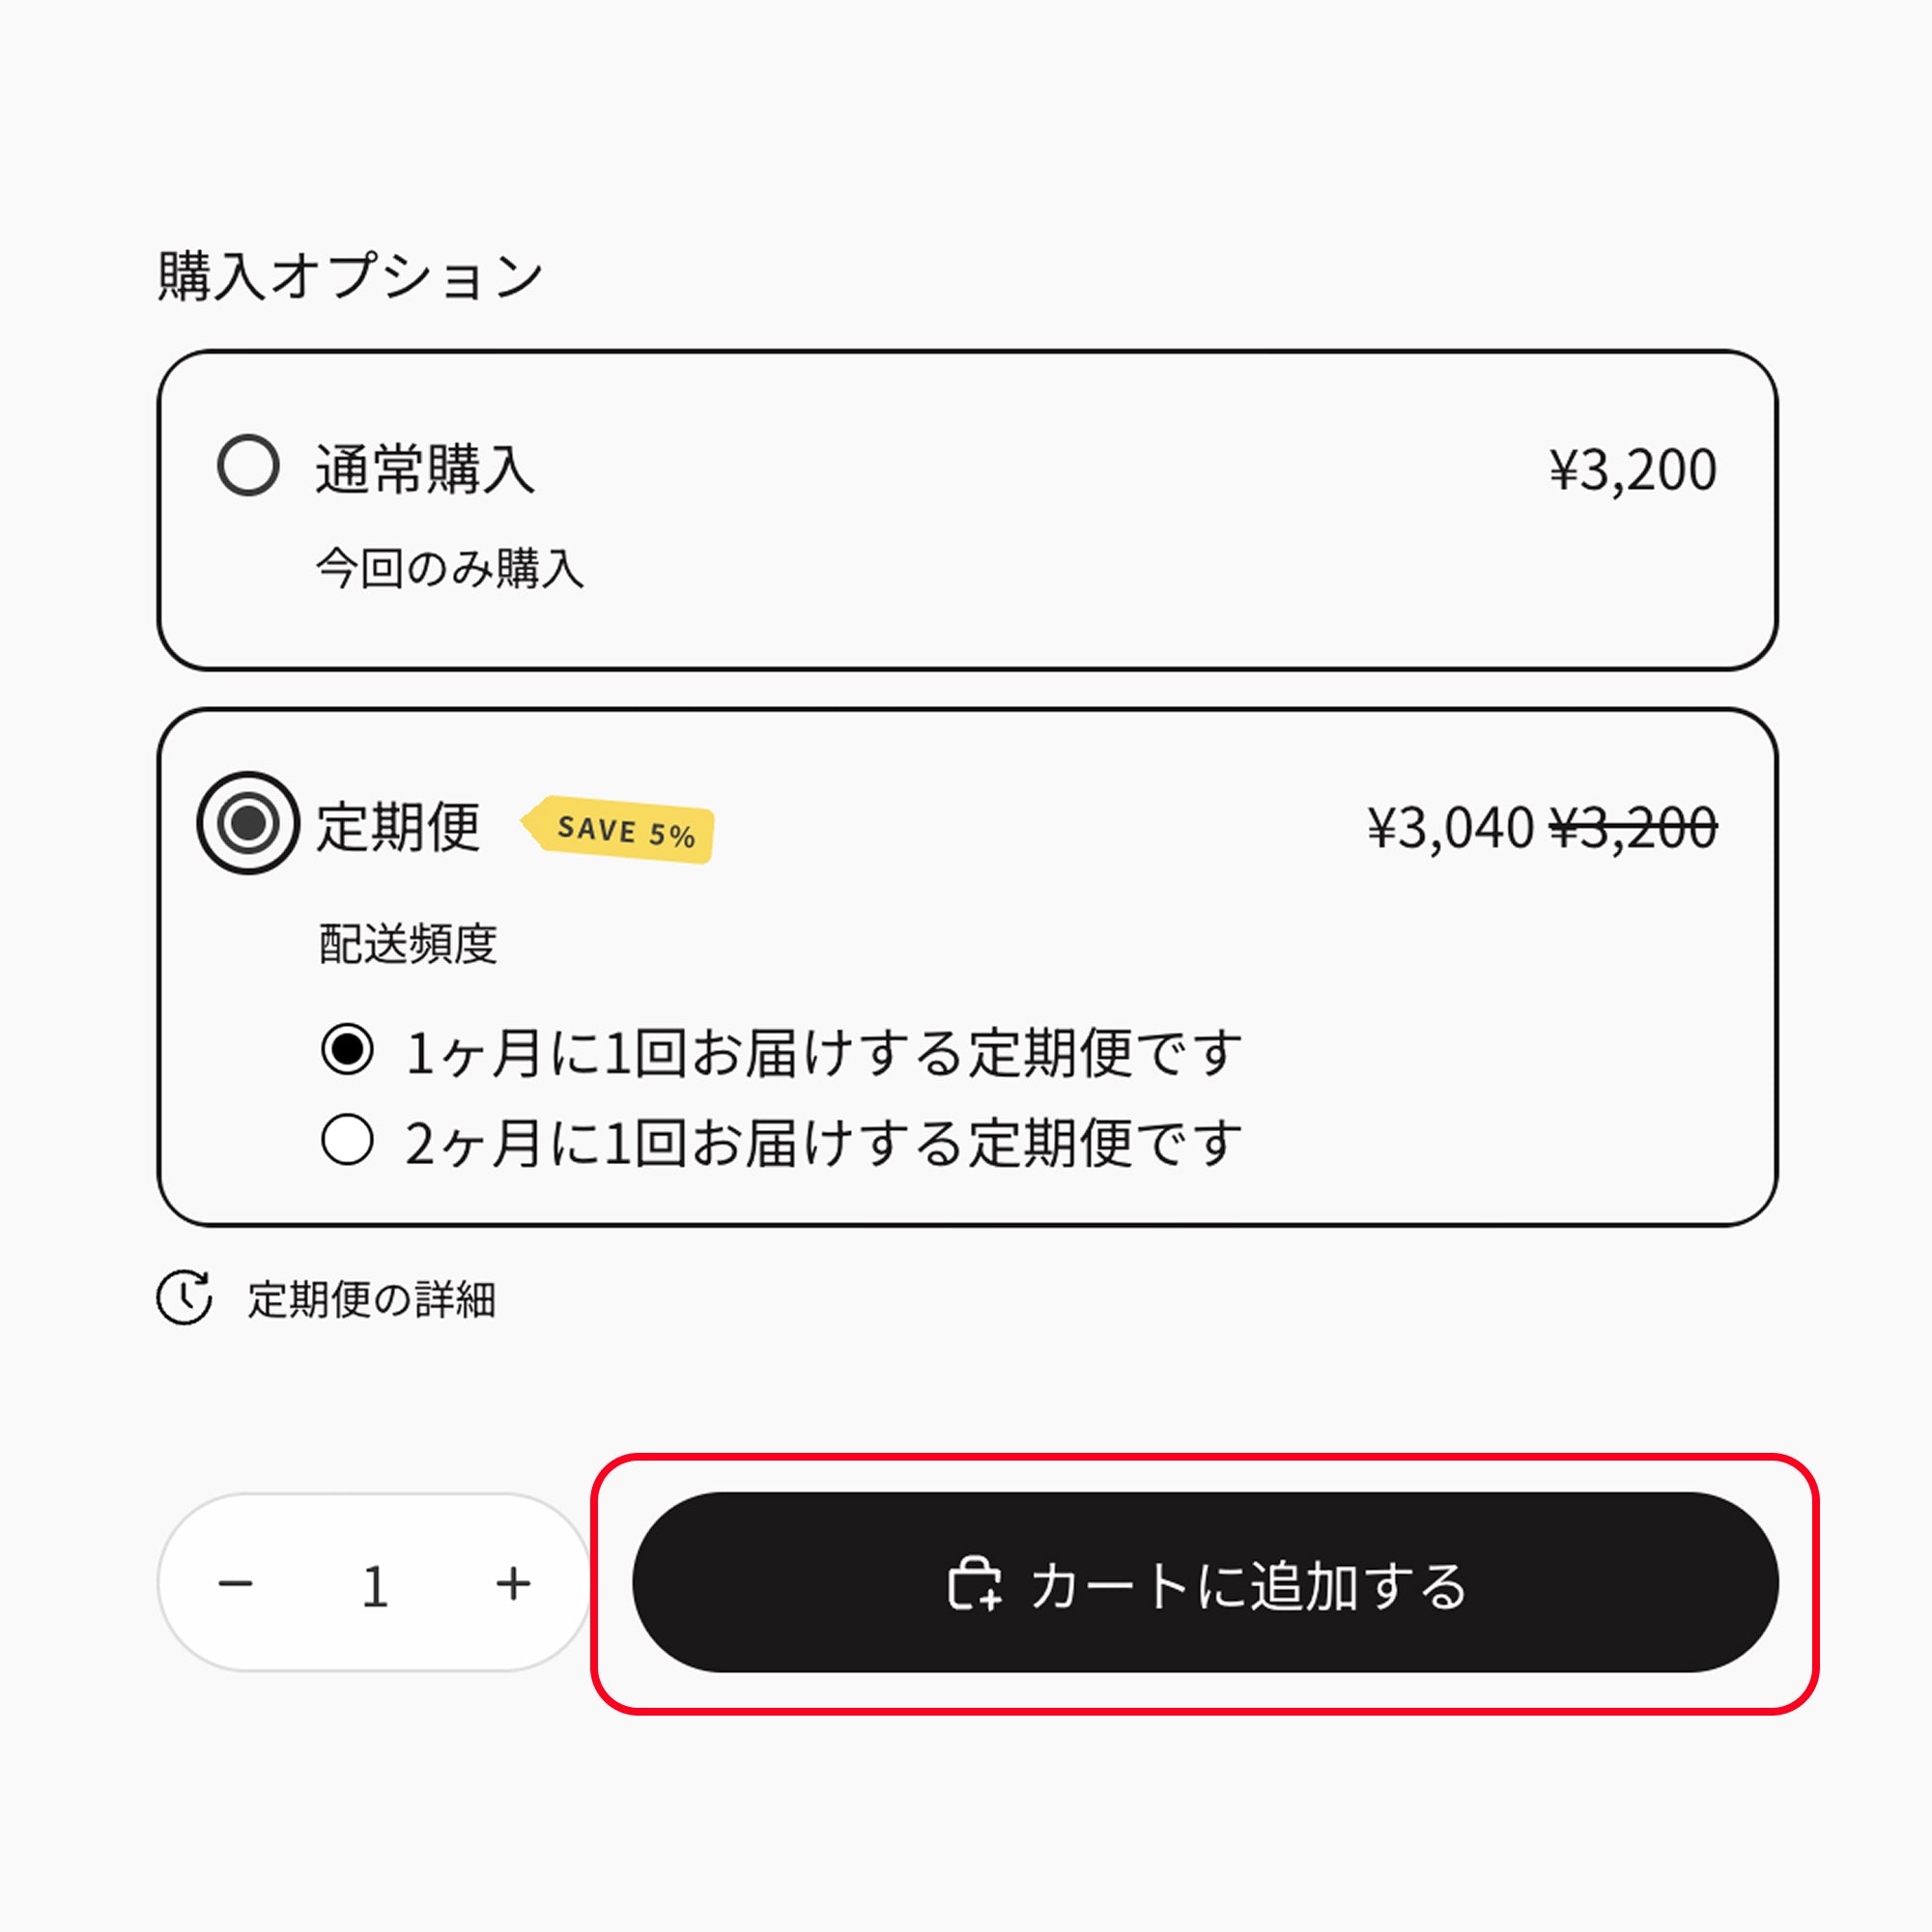The width and height of the screenshot is (1932, 1932).
Task: Open the 定期便の詳細 link
Action: click(371, 1300)
